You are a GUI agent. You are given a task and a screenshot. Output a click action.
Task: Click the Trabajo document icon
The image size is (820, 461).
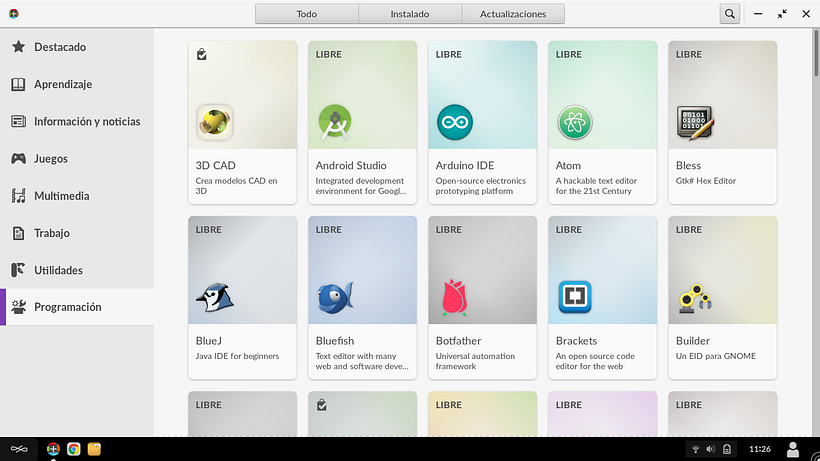pyautogui.click(x=18, y=233)
